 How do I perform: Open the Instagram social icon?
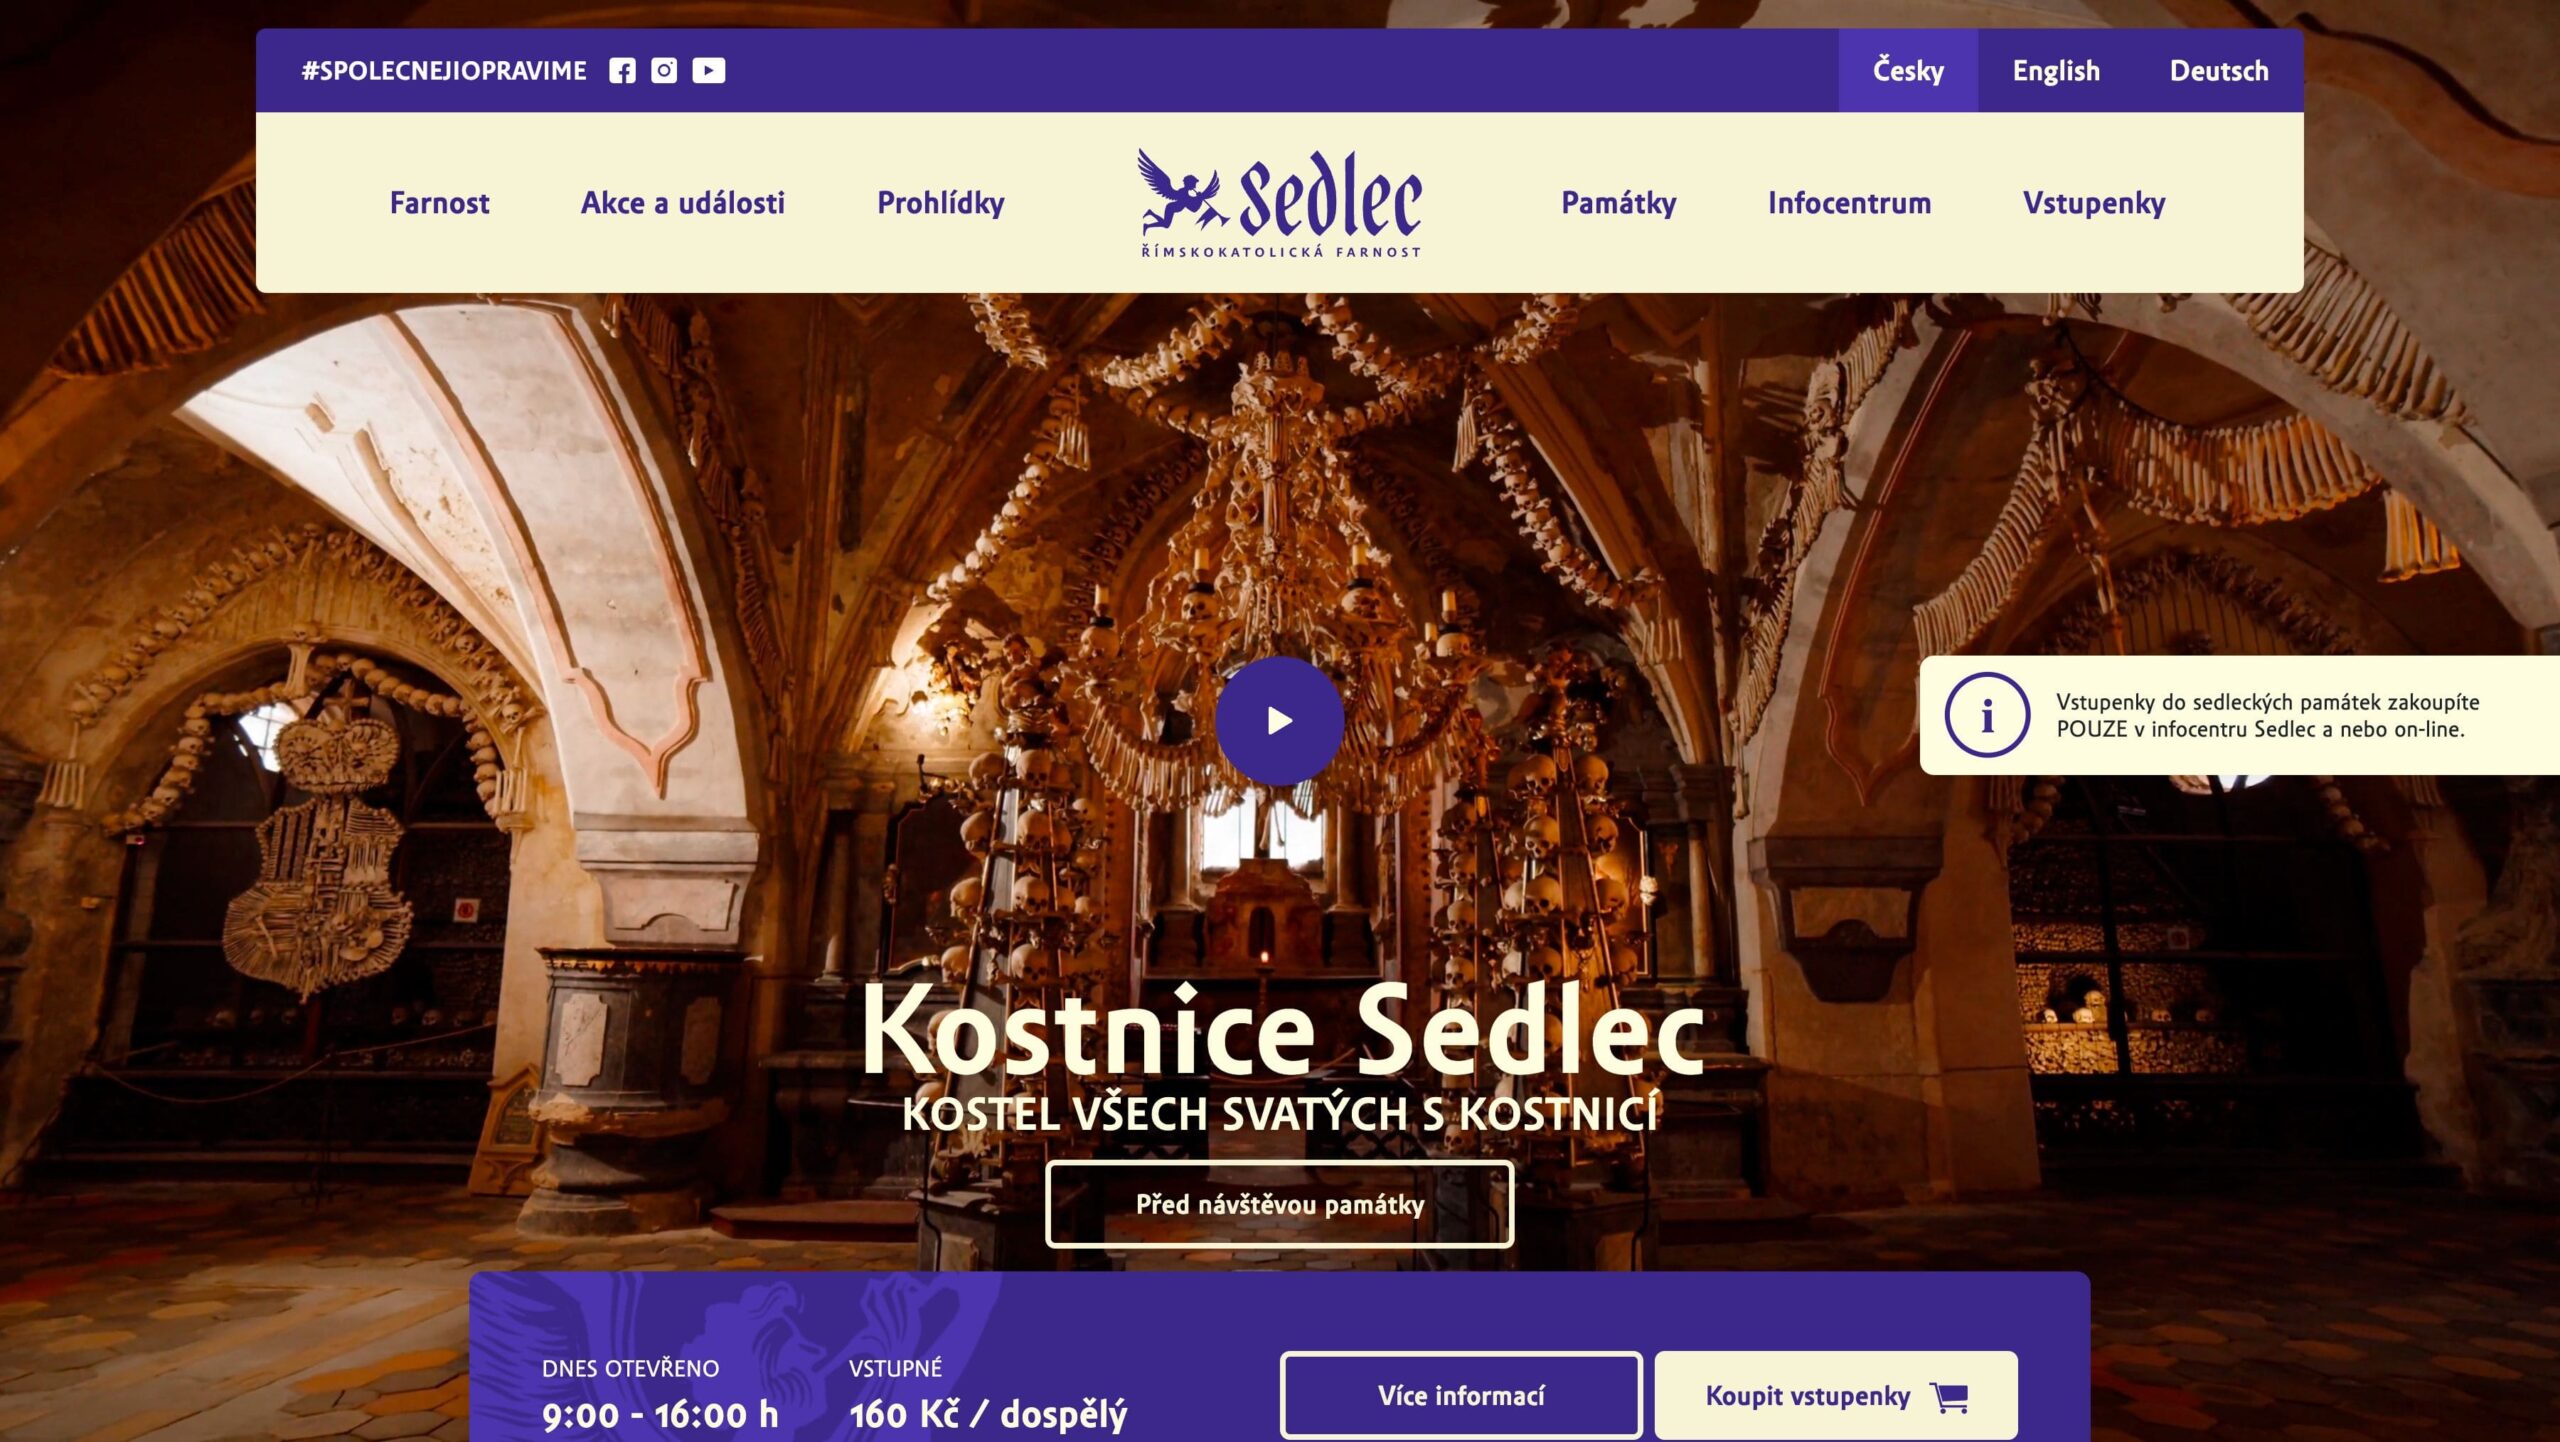(664, 71)
